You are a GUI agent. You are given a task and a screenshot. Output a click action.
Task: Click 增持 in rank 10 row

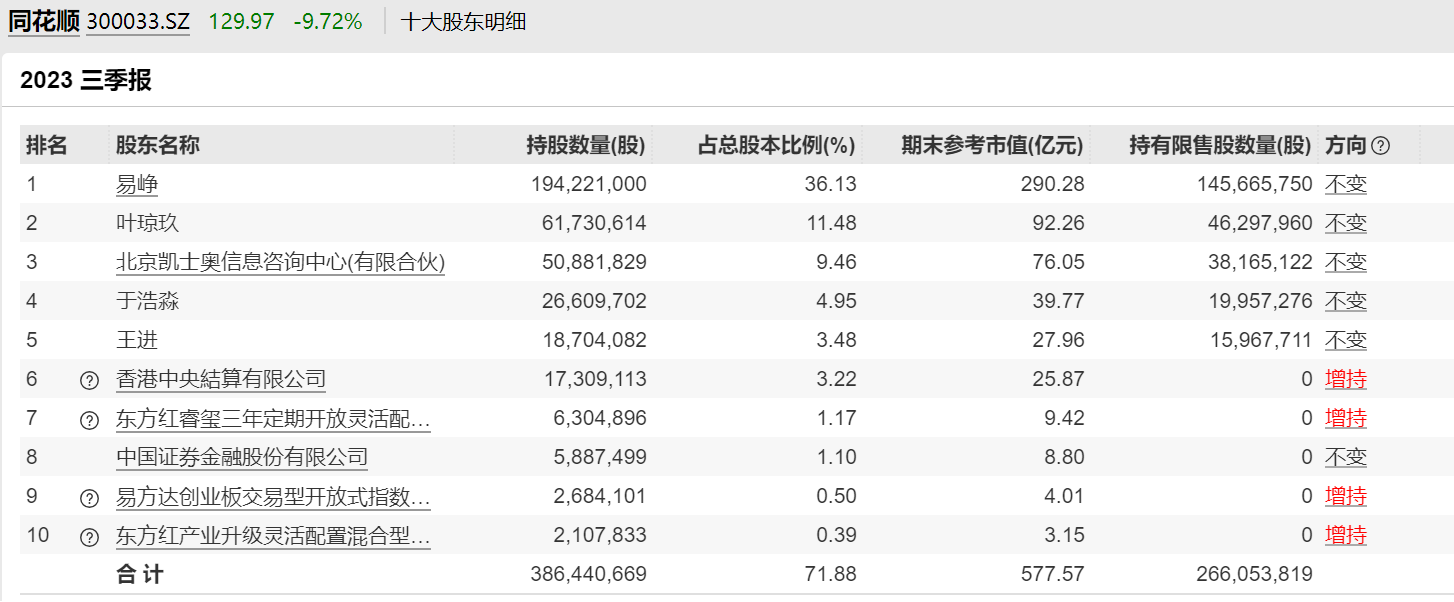1345,535
